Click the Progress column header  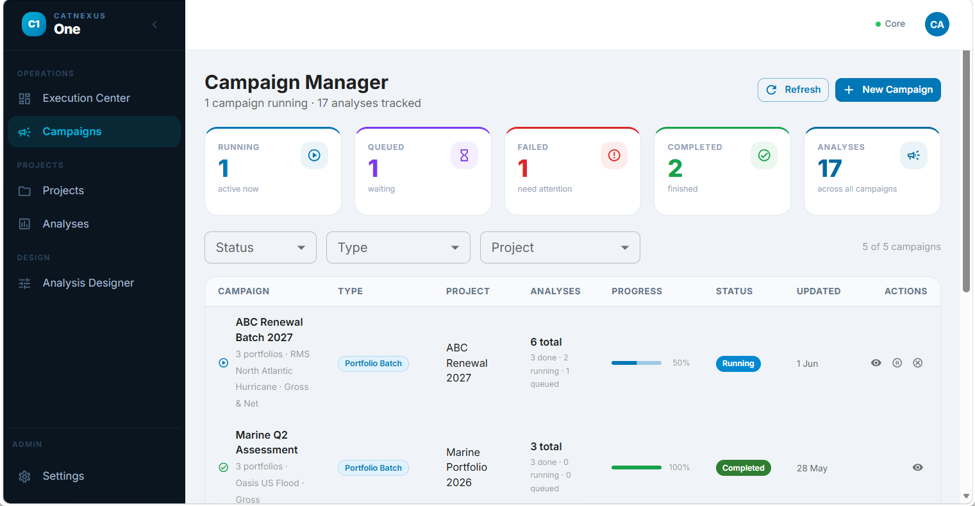coord(637,291)
